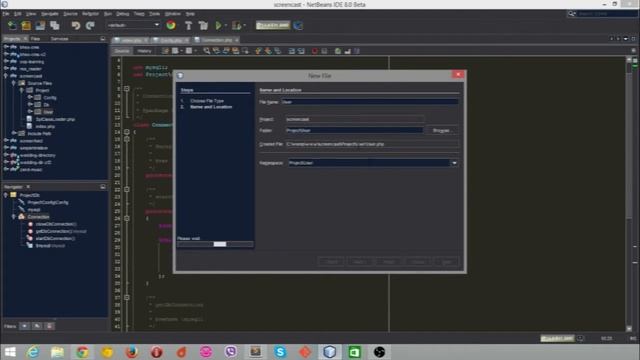Close the New File dialog
640x360 pixels.
coord(458,75)
